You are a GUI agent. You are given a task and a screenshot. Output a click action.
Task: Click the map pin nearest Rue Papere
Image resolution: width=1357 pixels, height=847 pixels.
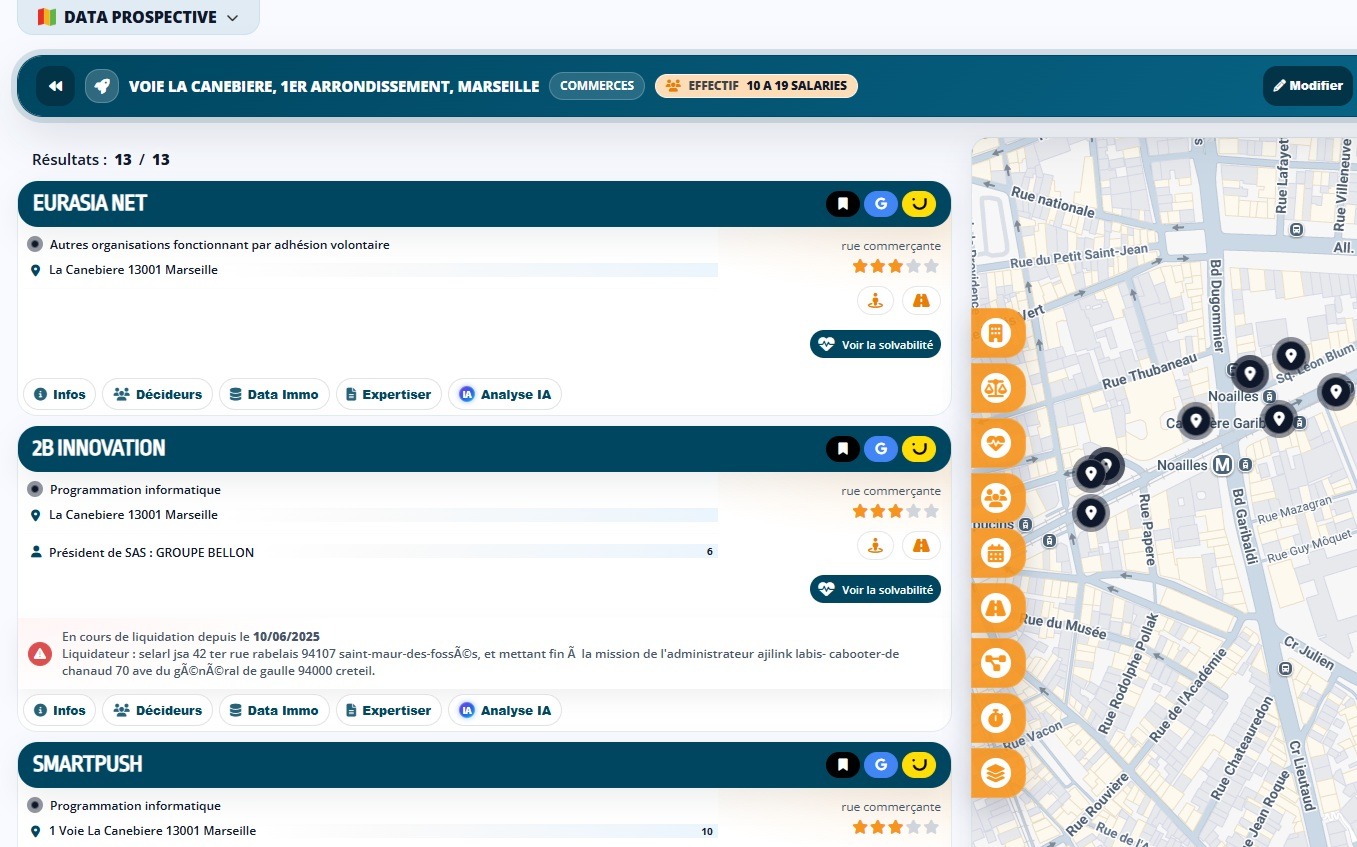1091,513
